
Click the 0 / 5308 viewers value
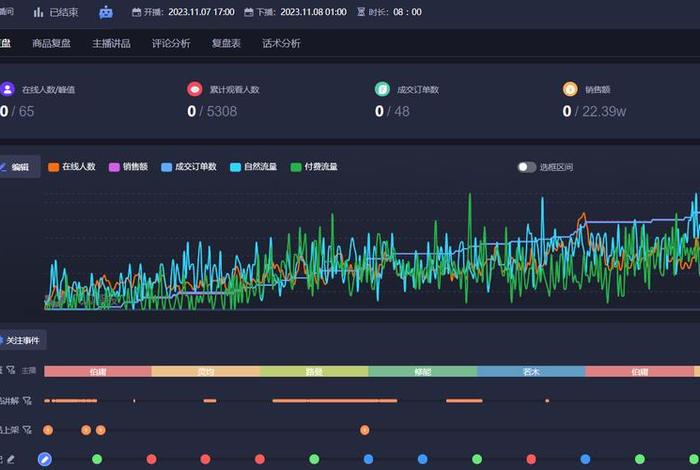[212, 111]
